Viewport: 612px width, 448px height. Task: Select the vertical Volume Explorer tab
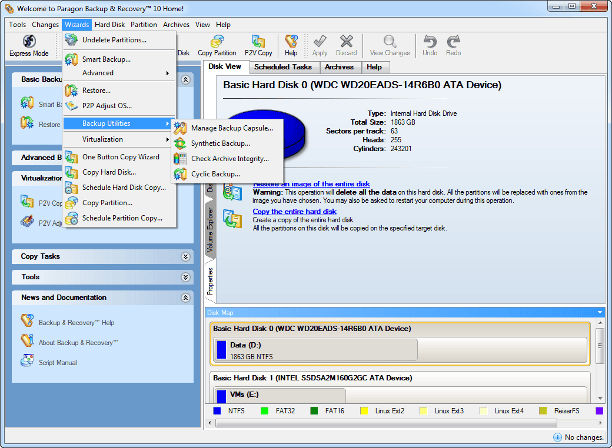click(x=210, y=230)
